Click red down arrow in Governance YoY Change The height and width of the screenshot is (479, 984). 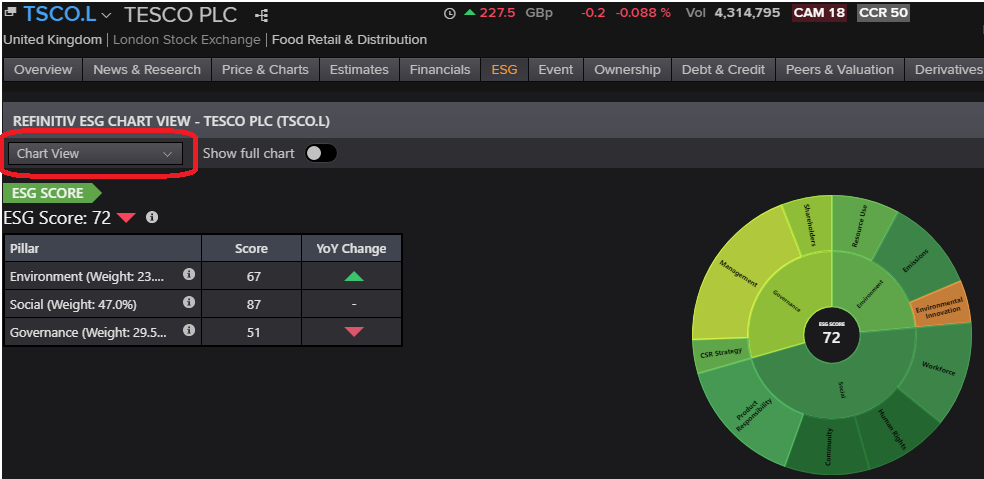(352, 332)
